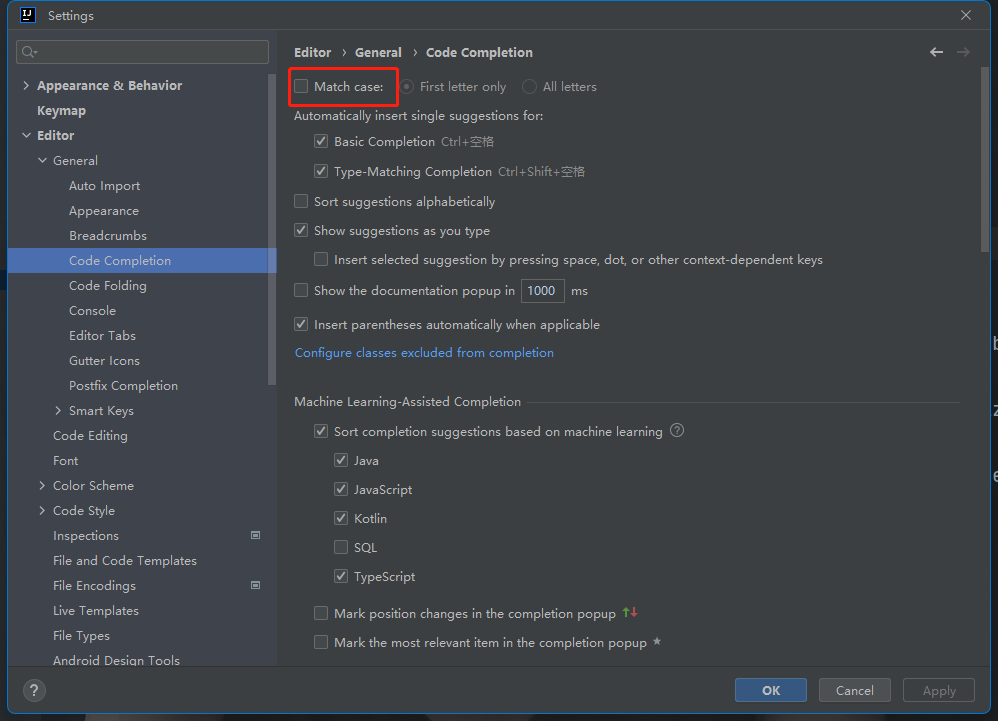Expand the Smart Keys node
The height and width of the screenshot is (721, 998).
[x=59, y=410]
